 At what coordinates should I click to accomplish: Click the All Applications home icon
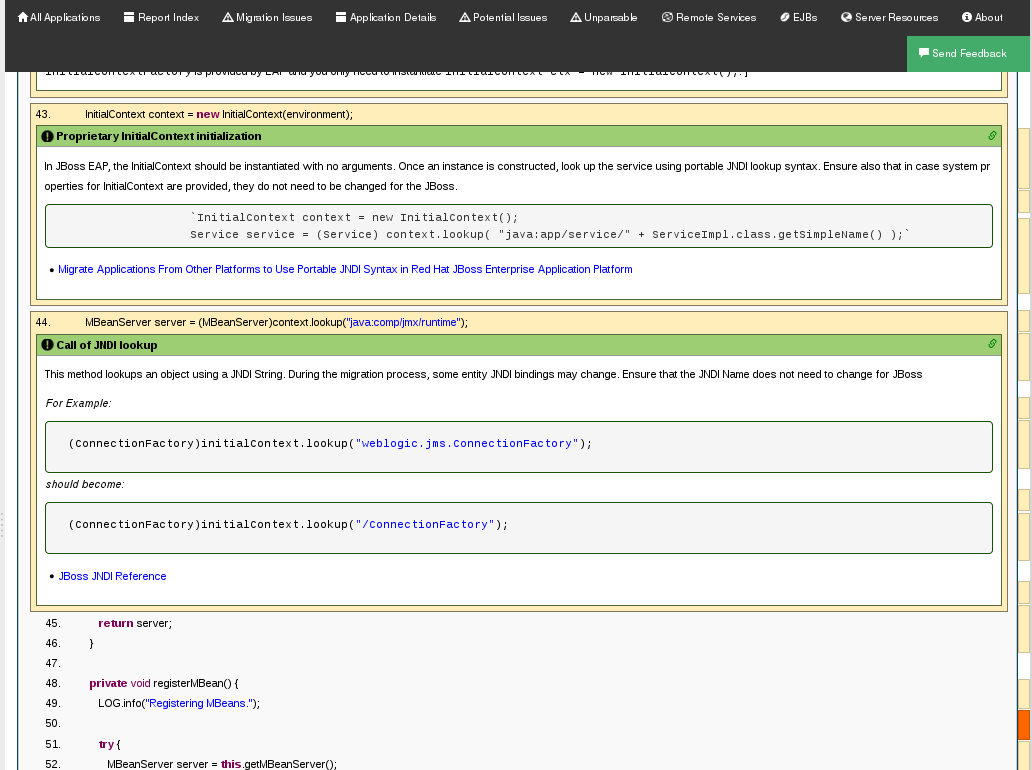25,16
